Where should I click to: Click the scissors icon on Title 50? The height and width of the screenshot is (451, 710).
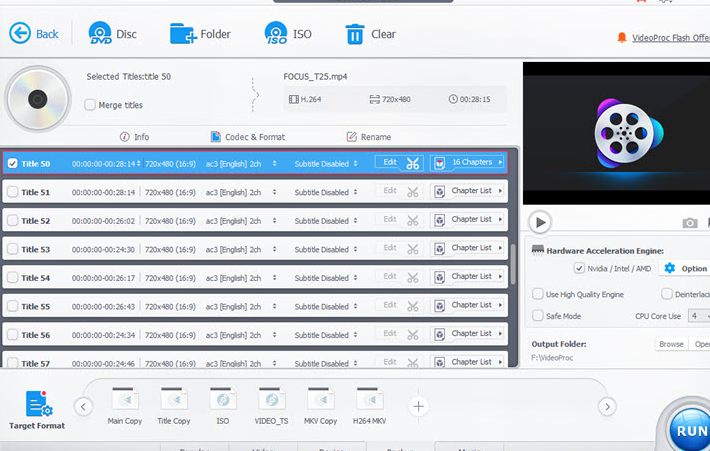(x=413, y=163)
